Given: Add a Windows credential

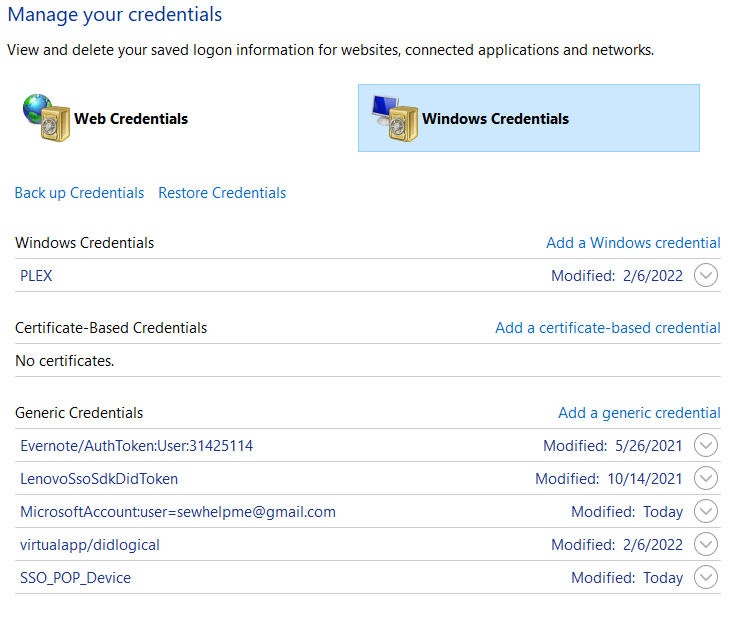Looking at the screenshot, I should coord(633,243).
